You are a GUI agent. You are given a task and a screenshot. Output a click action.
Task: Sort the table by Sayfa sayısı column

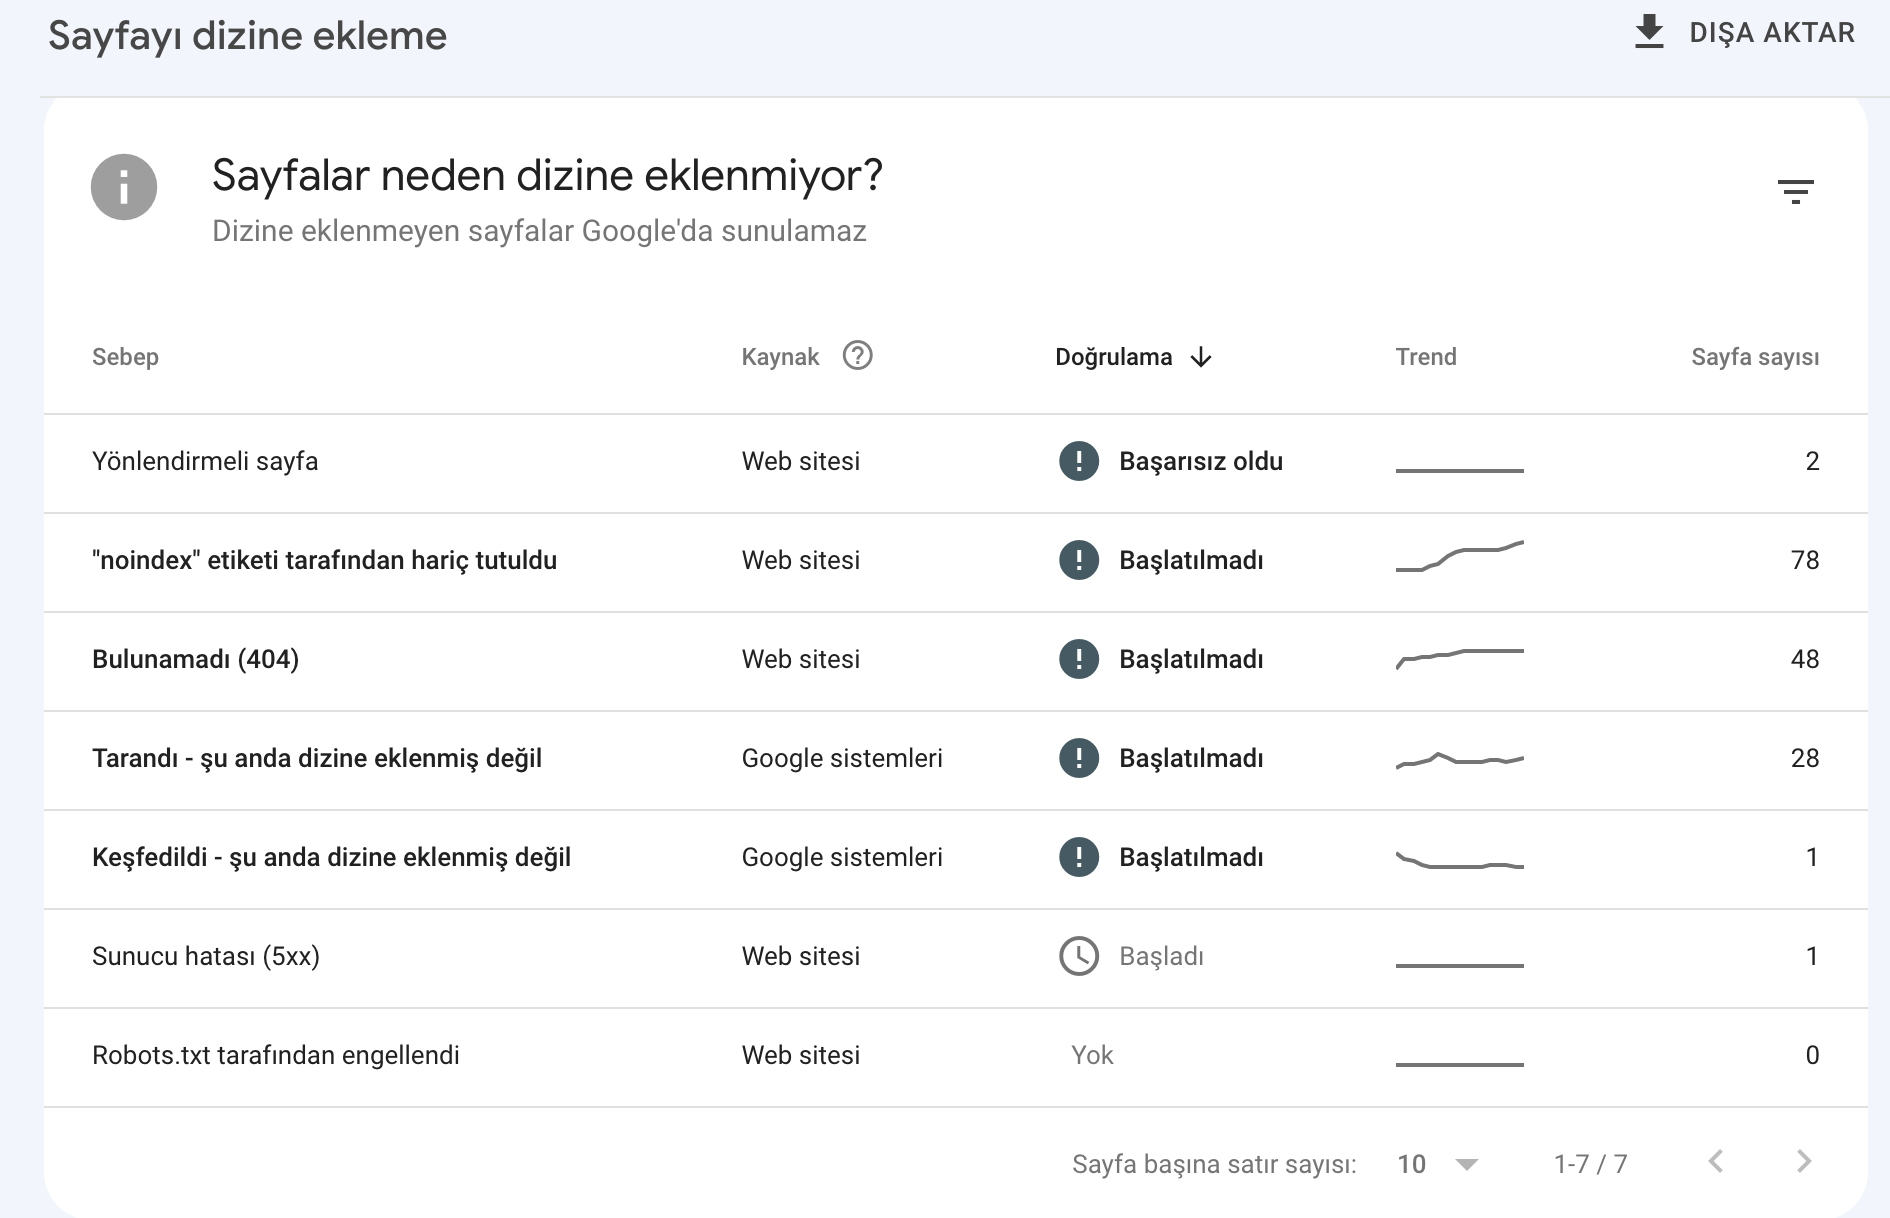[x=1755, y=357]
